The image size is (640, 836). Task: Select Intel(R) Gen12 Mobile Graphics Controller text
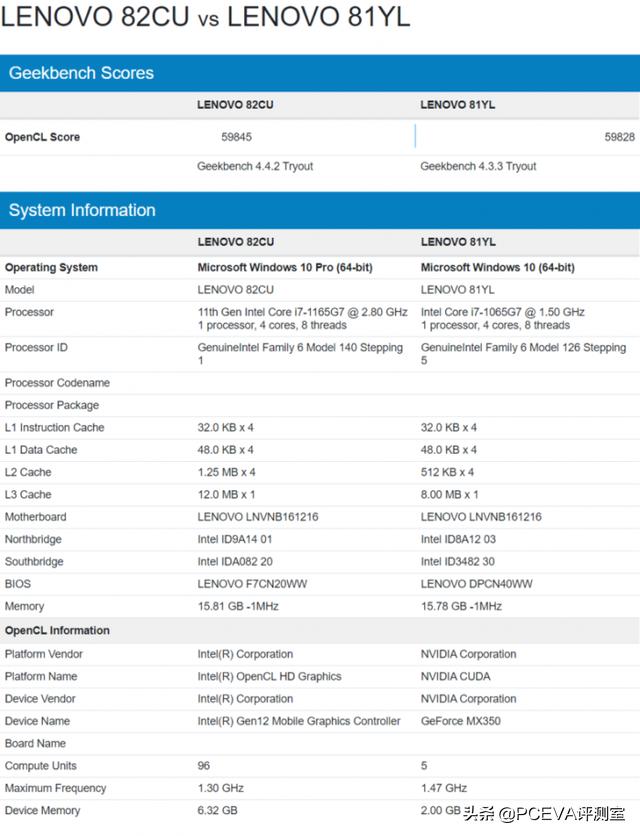299,721
